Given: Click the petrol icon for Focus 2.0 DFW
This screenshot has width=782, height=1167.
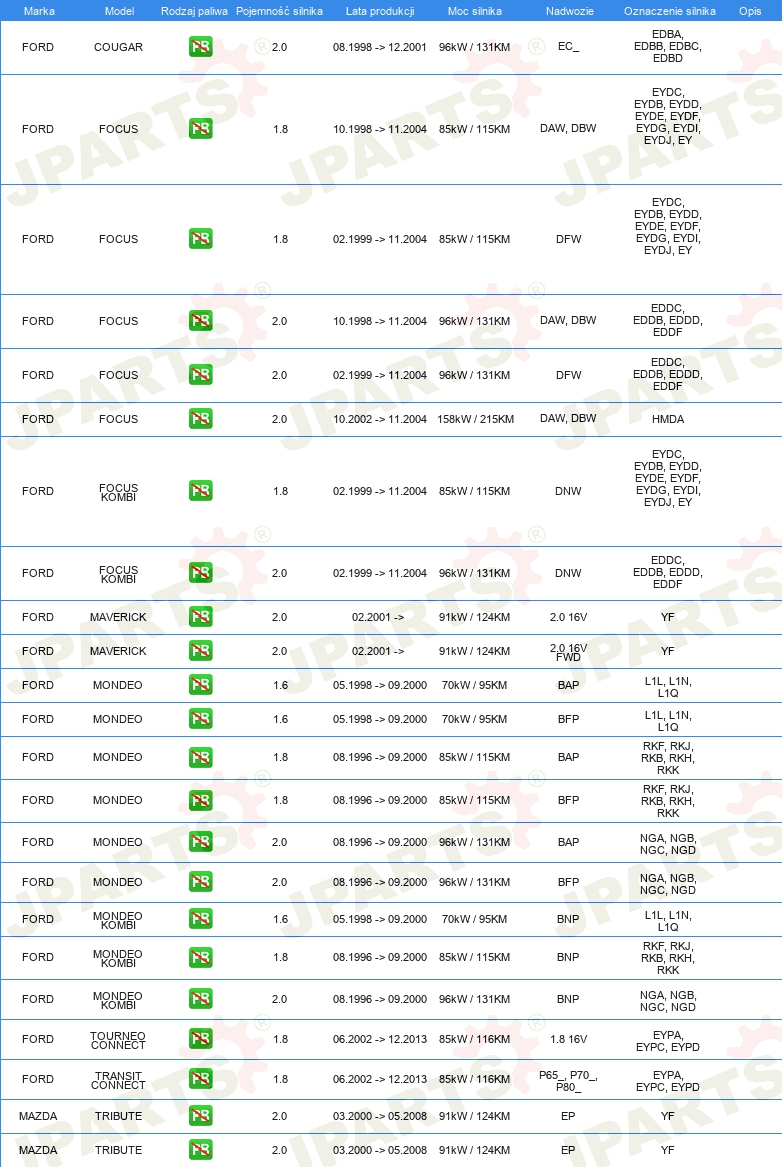Looking at the screenshot, I should click(x=201, y=374).
